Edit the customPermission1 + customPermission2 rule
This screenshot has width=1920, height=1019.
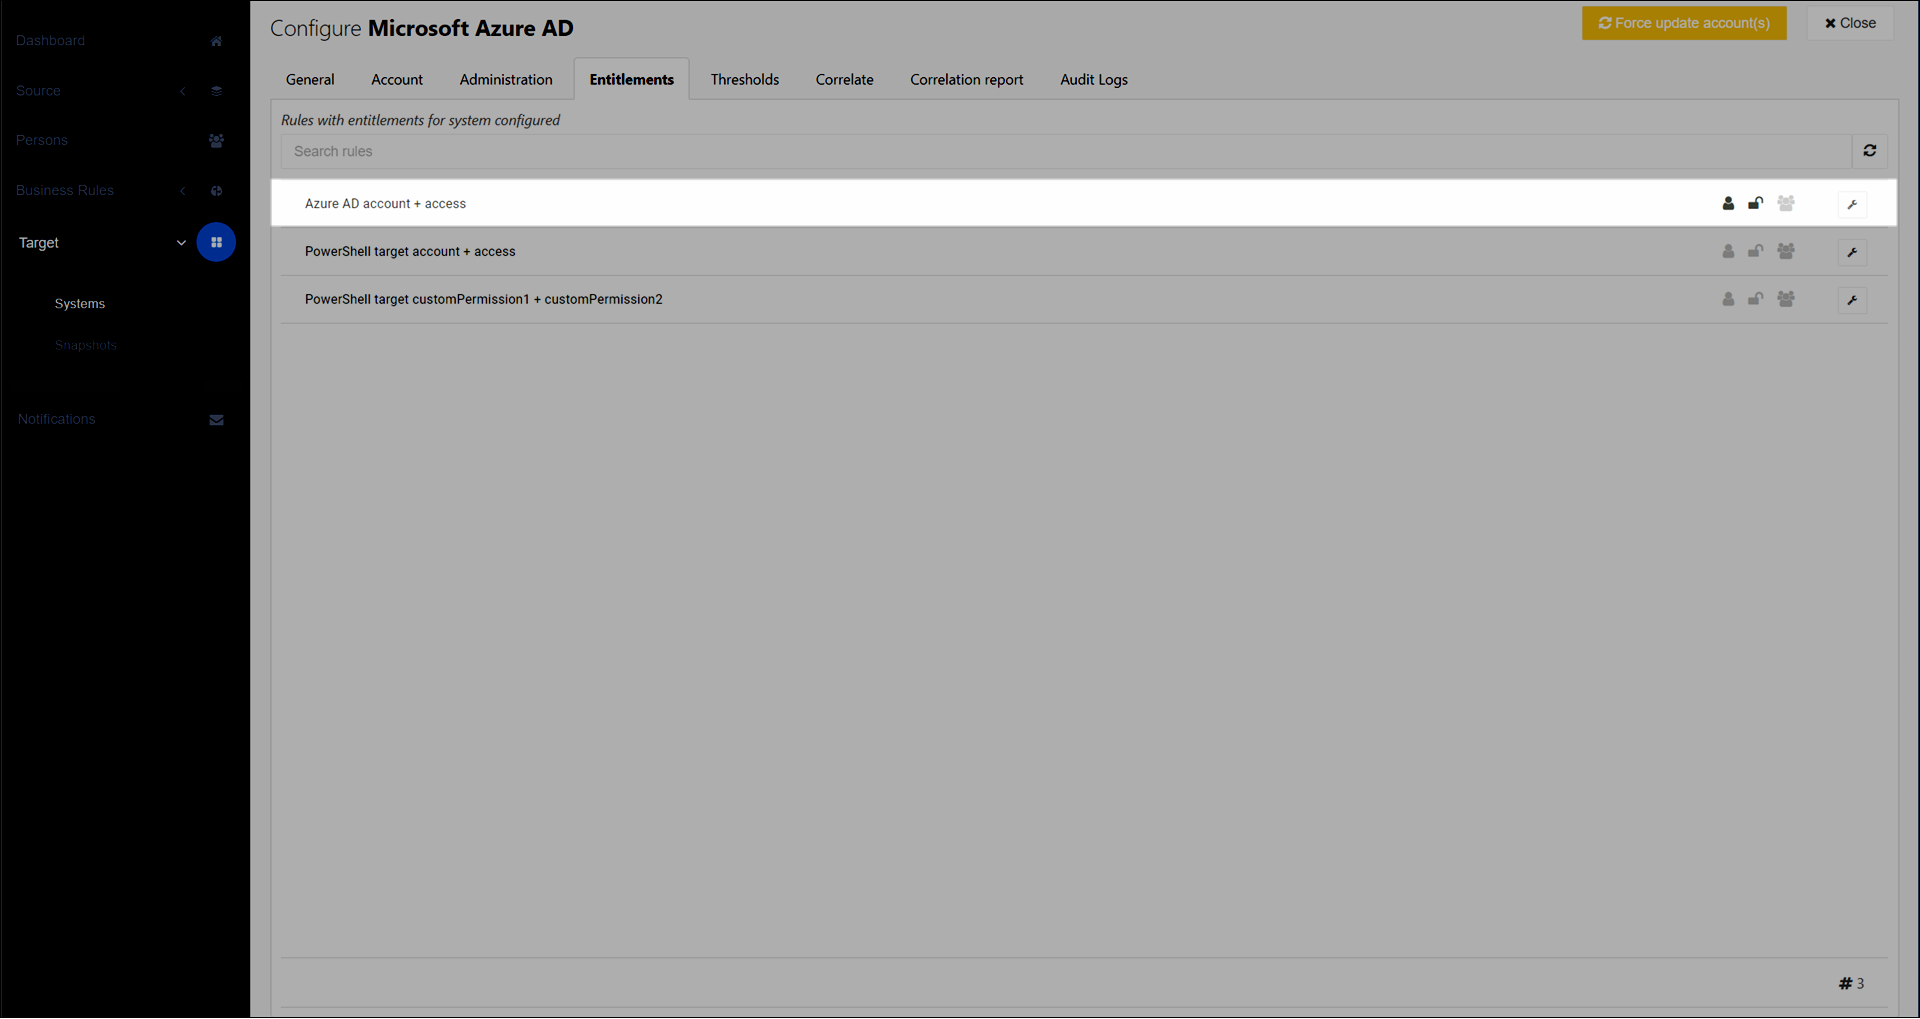[x=1852, y=300]
